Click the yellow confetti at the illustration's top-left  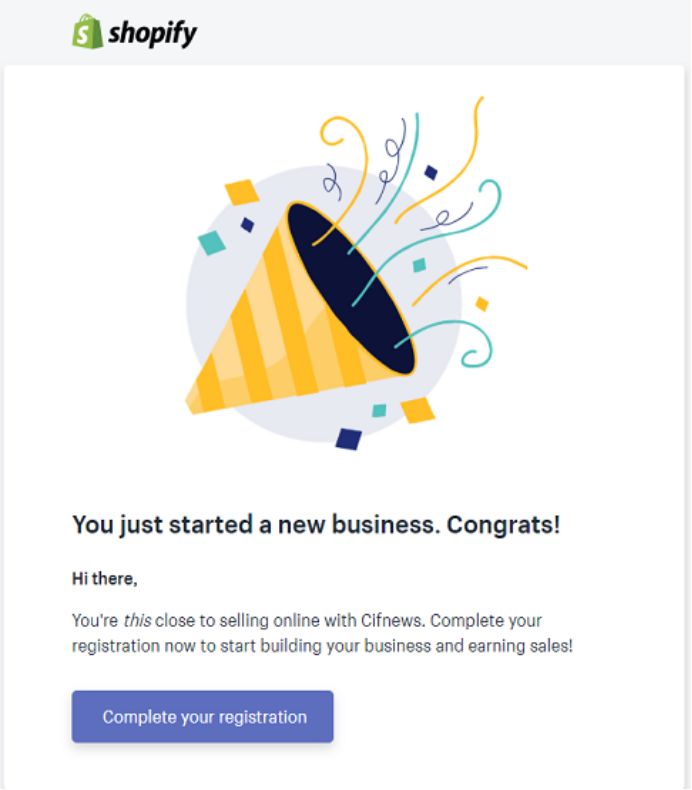(241, 190)
